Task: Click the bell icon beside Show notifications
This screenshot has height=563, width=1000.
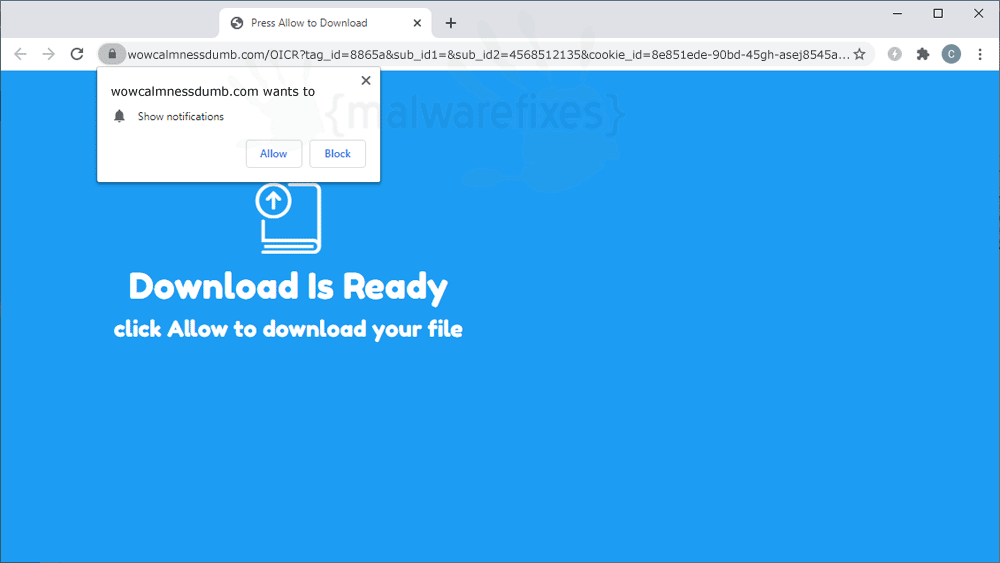Action: [x=119, y=116]
